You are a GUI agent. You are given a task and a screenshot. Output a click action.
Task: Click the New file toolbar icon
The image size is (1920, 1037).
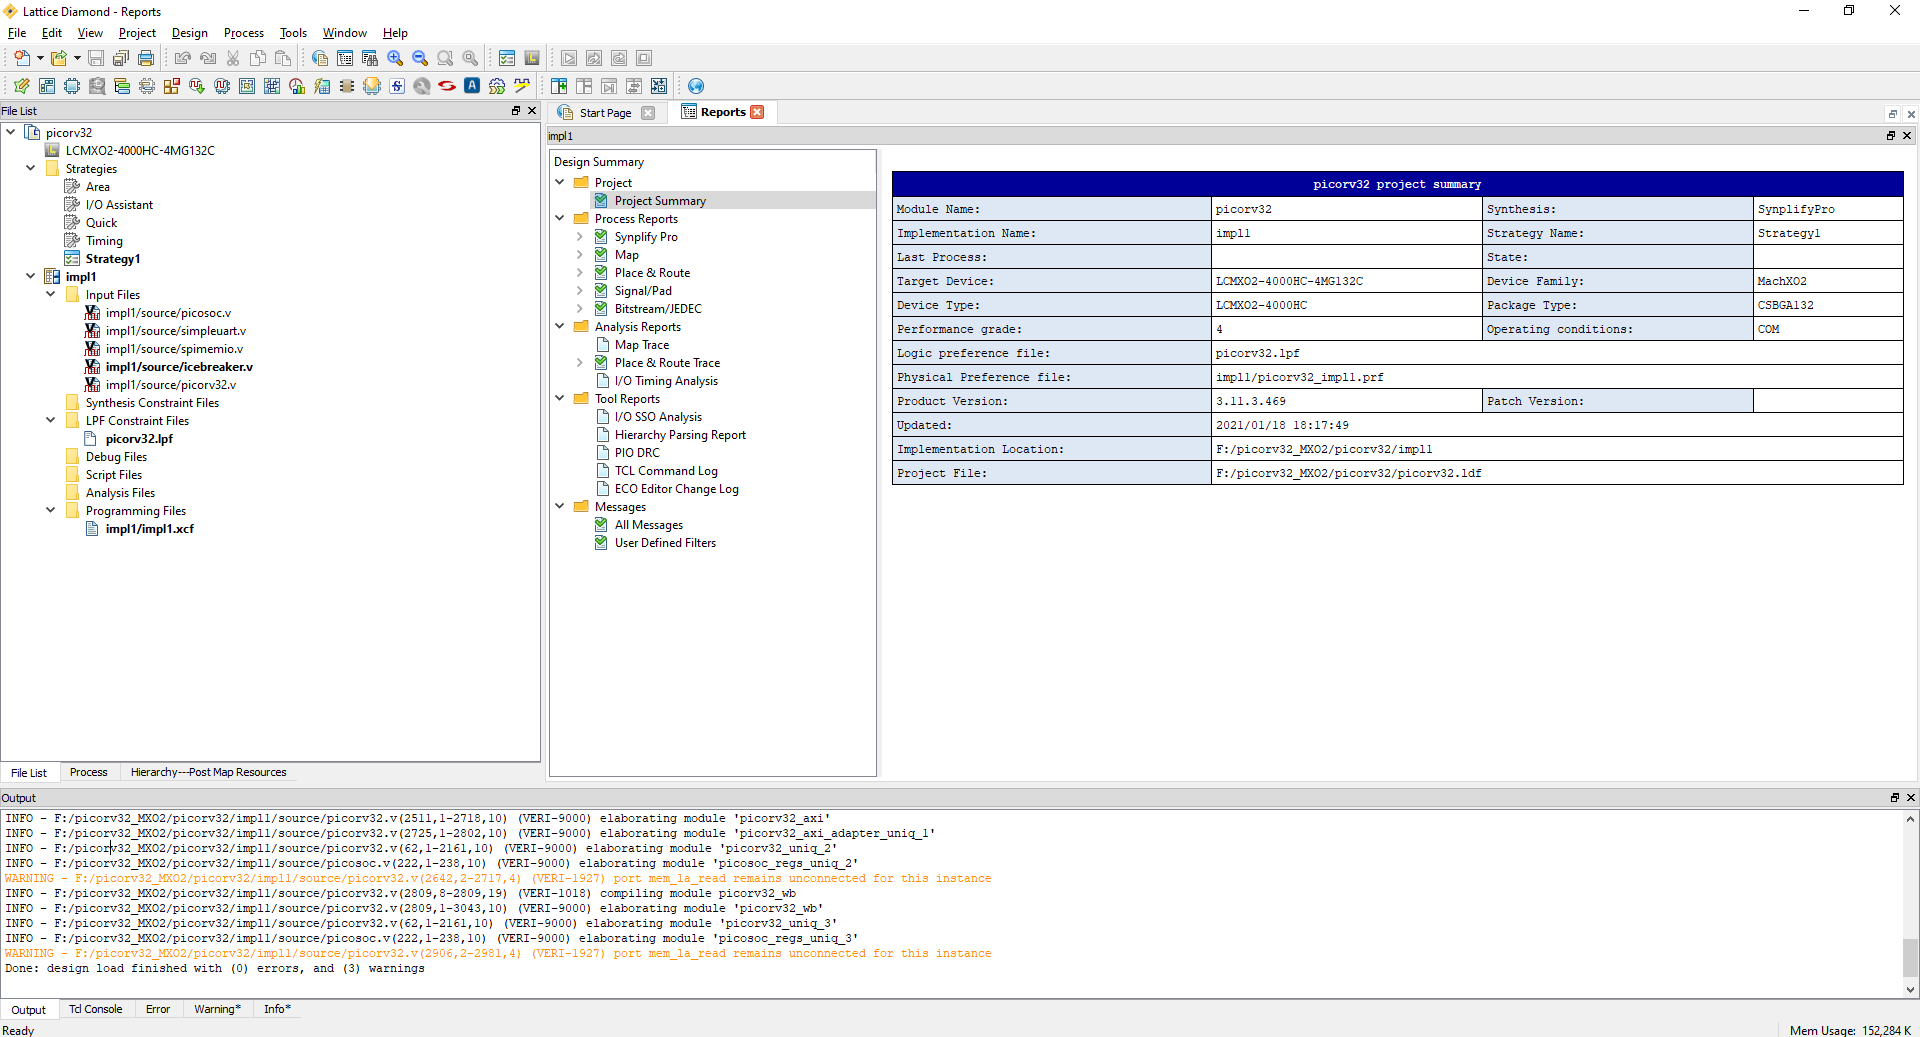point(21,58)
